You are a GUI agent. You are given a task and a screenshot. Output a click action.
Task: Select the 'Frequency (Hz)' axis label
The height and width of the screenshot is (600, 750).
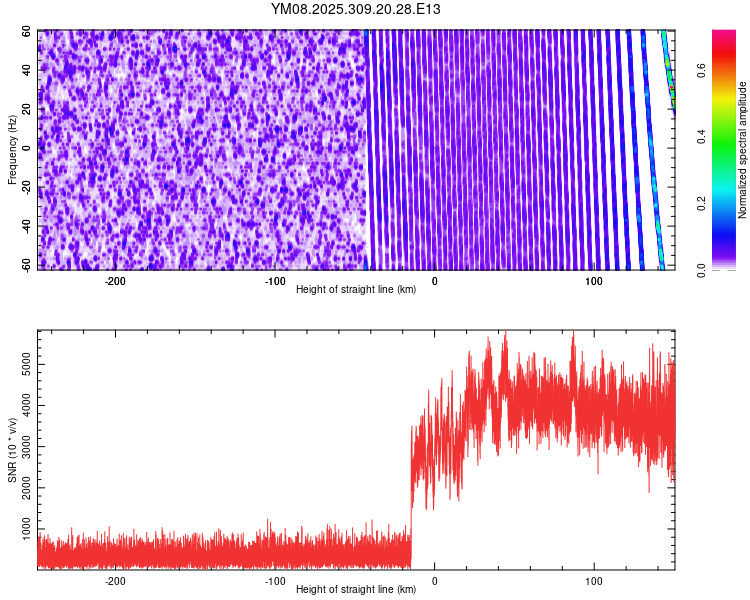pyautogui.click(x=12, y=149)
